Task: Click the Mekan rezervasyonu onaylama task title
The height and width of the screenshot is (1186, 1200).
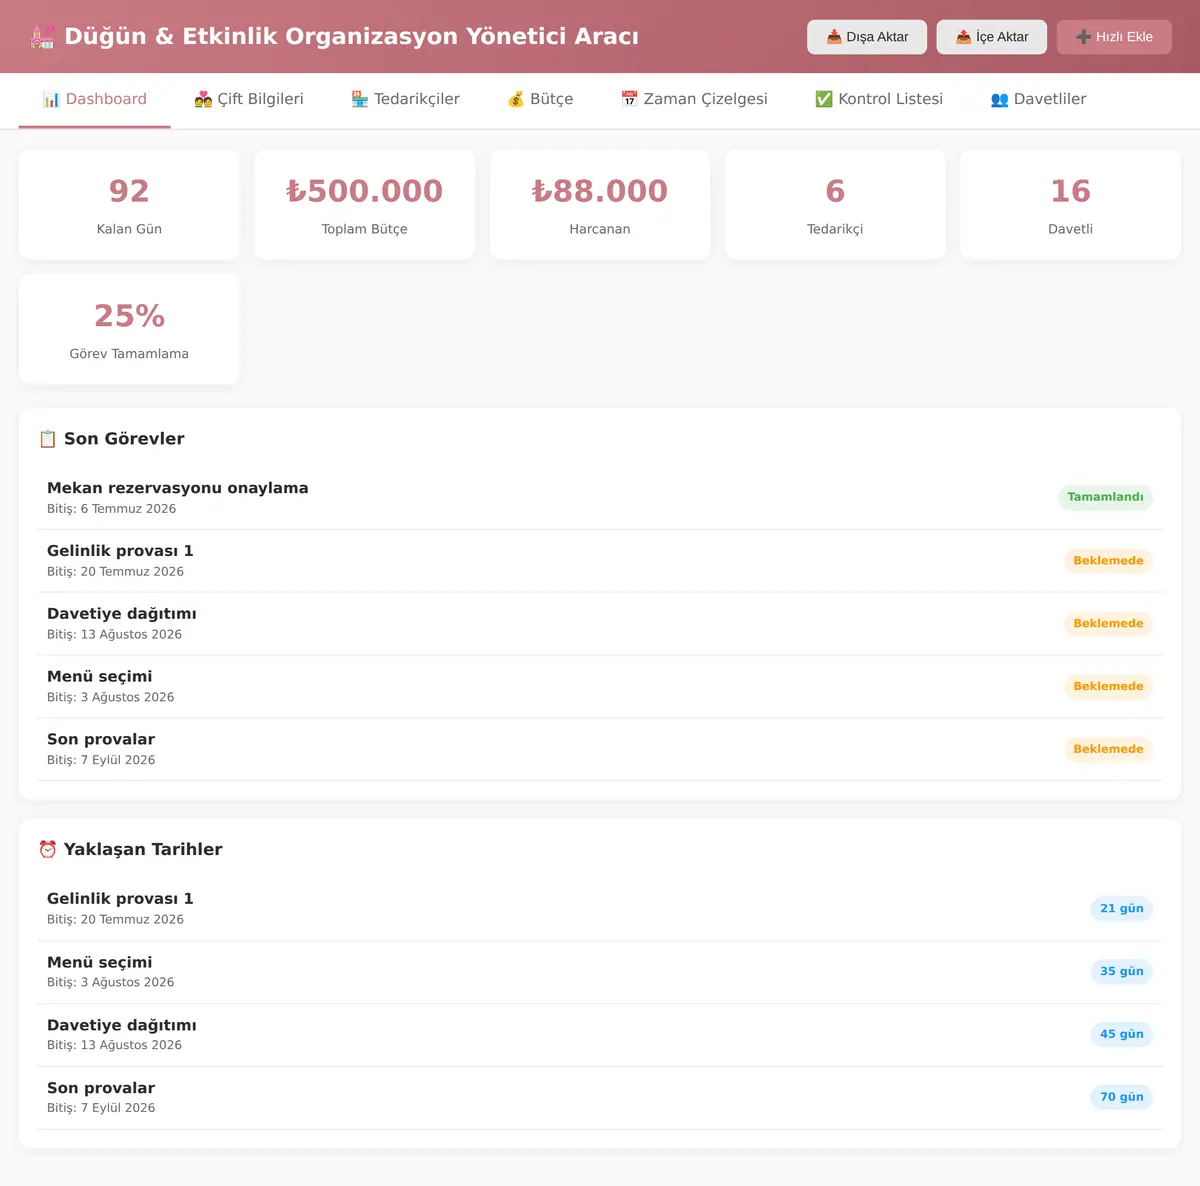Action: 178,488
